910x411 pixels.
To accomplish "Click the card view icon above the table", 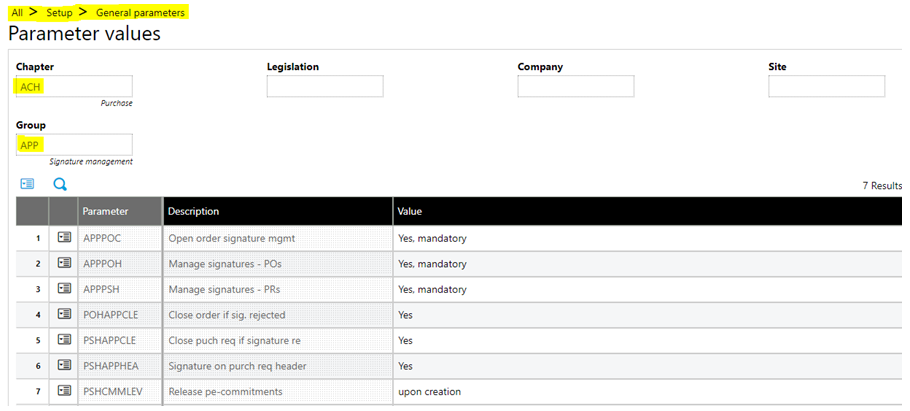I will pyautogui.click(x=27, y=184).
